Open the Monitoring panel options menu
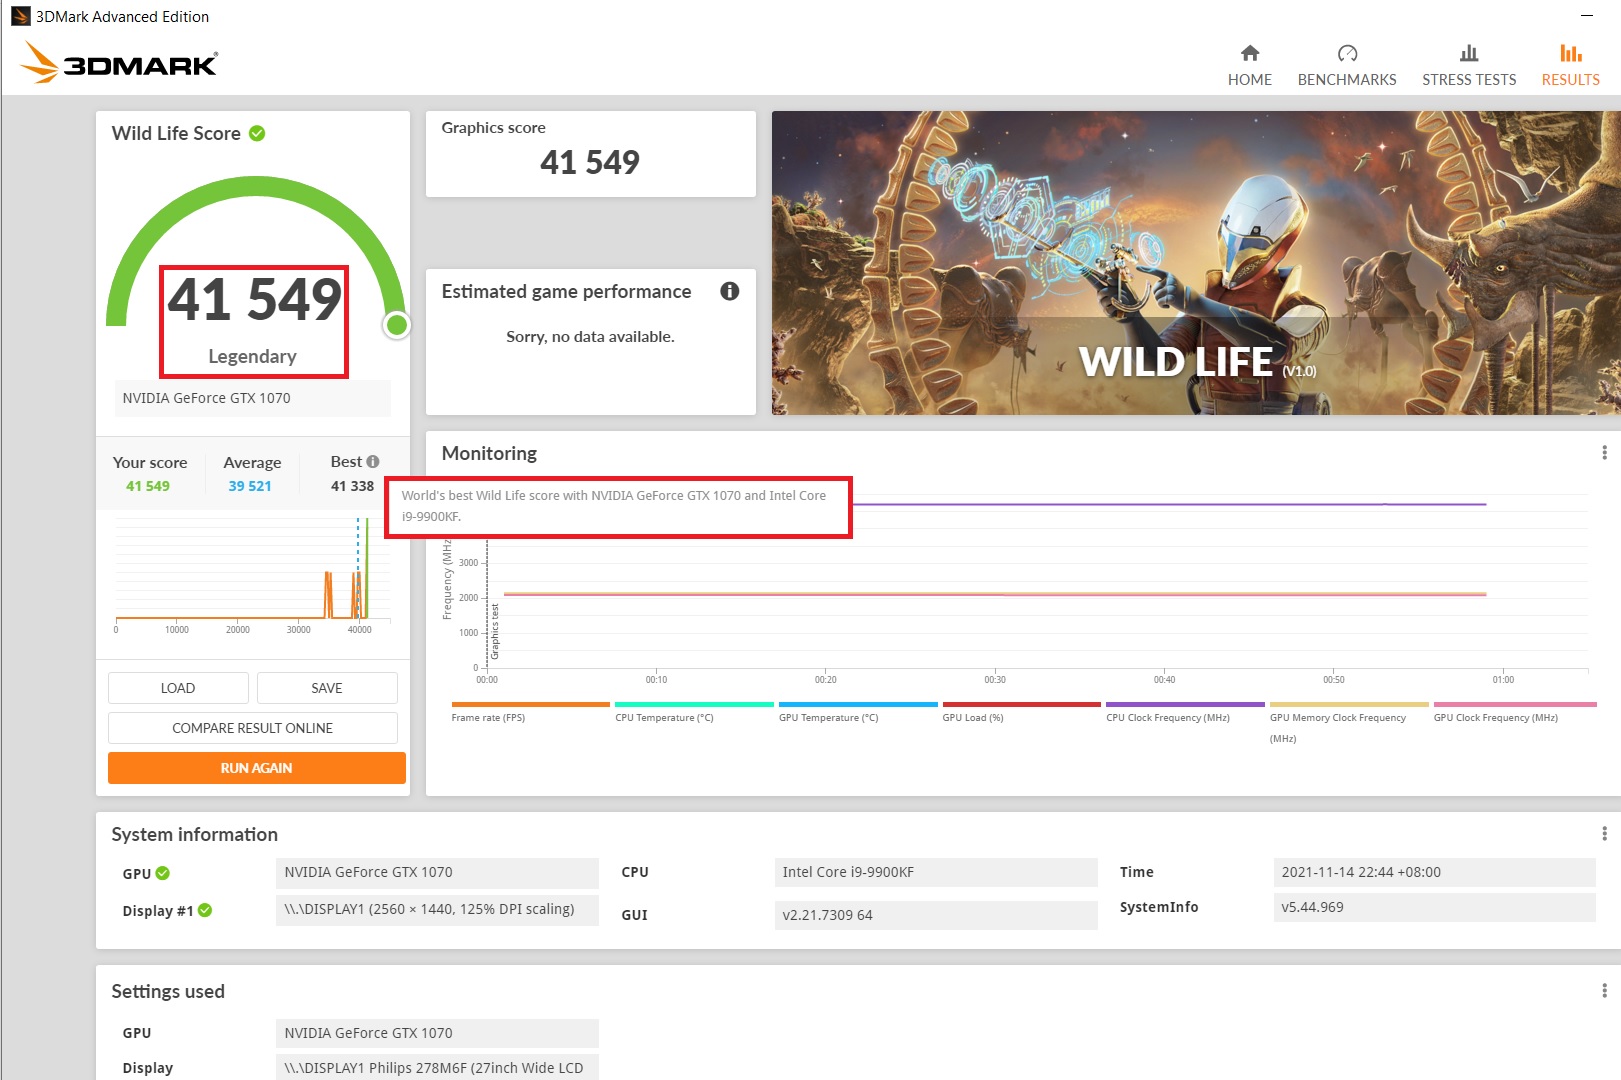 (x=1604, y=453)
